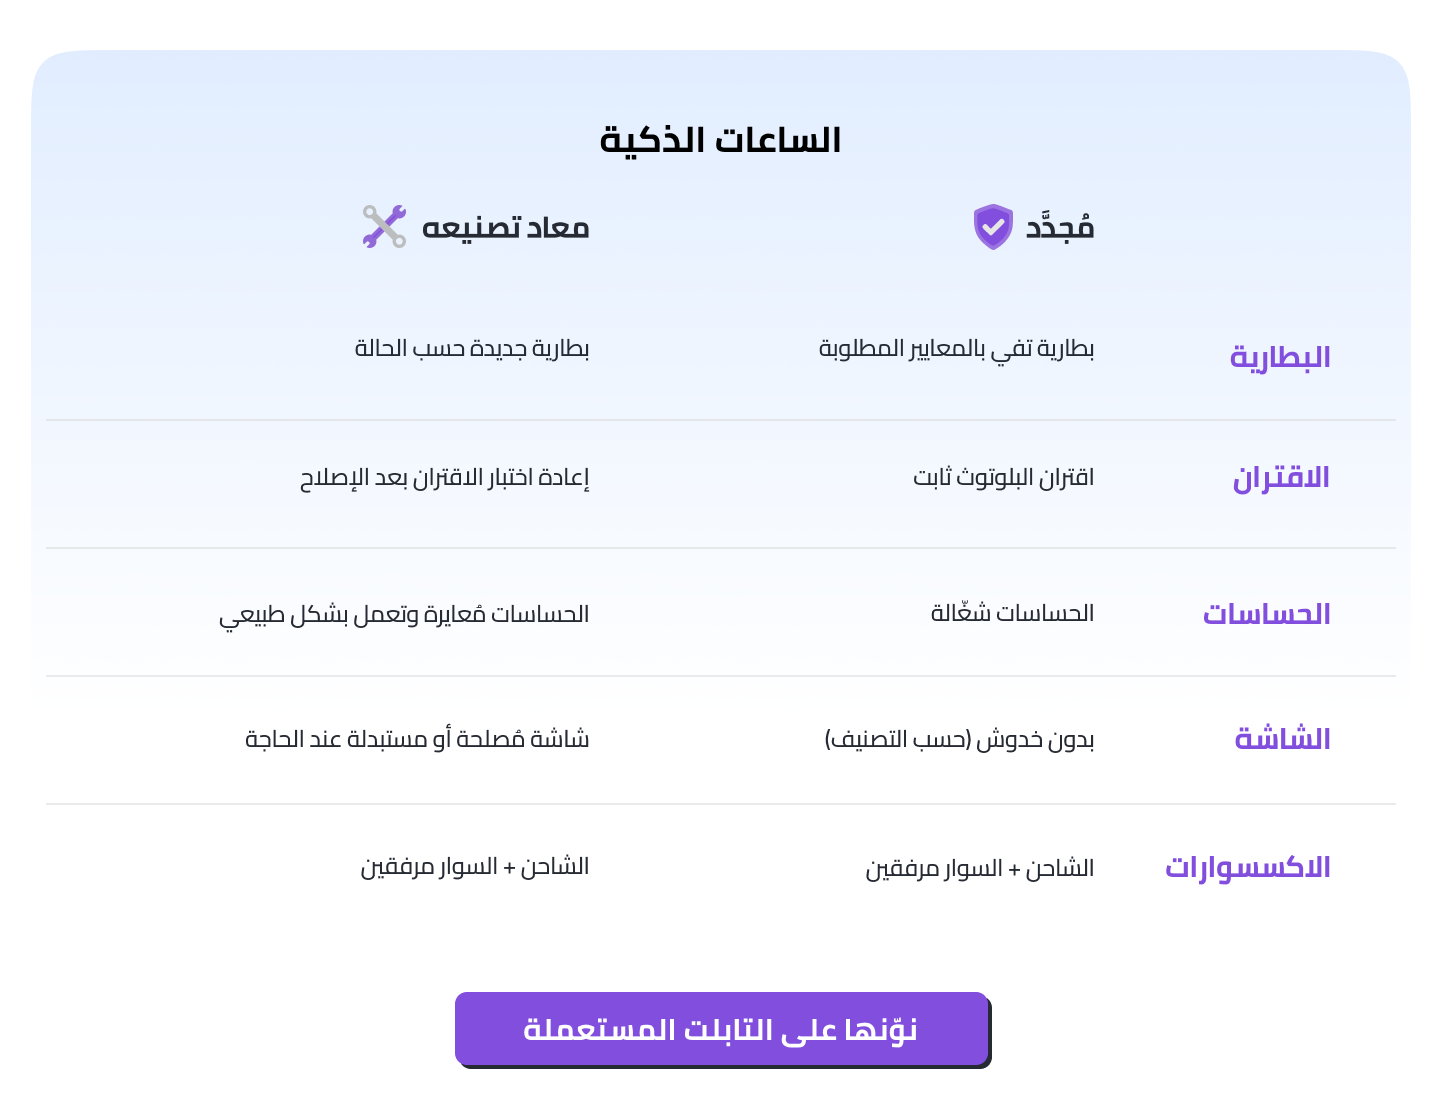1440x1117 pixels.
Task: Click the الشاشة row label
Action: tap(1282, 740)
